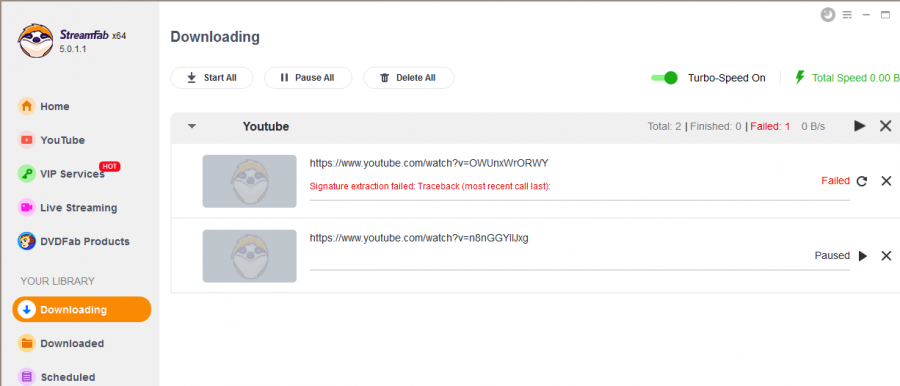This screenshot has height=386, width=900.
Task: Click the StreamFab sloth logo
Action: (36, 41)
